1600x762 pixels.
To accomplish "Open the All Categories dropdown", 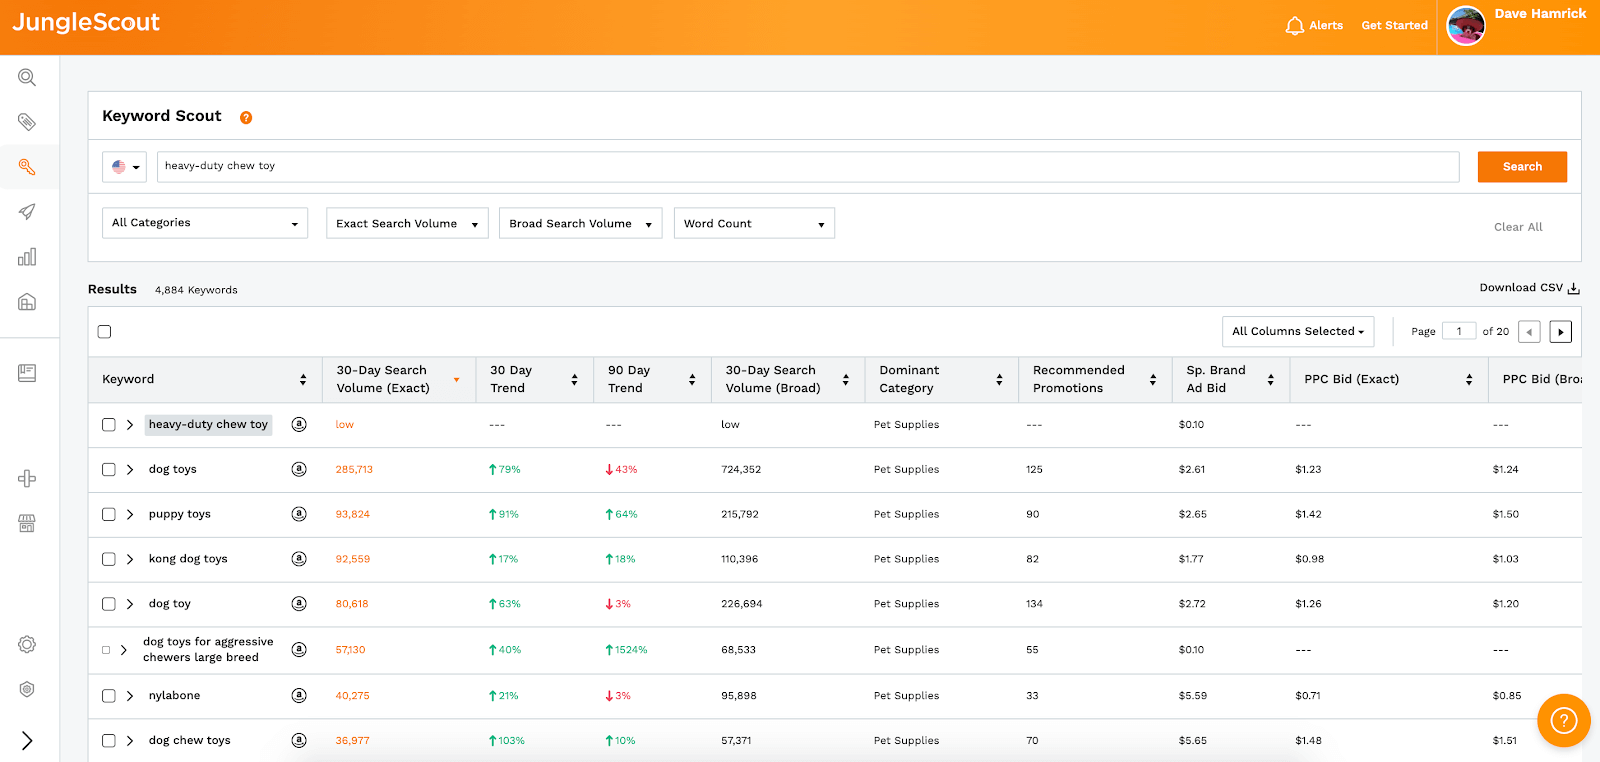I will [205, 223].
